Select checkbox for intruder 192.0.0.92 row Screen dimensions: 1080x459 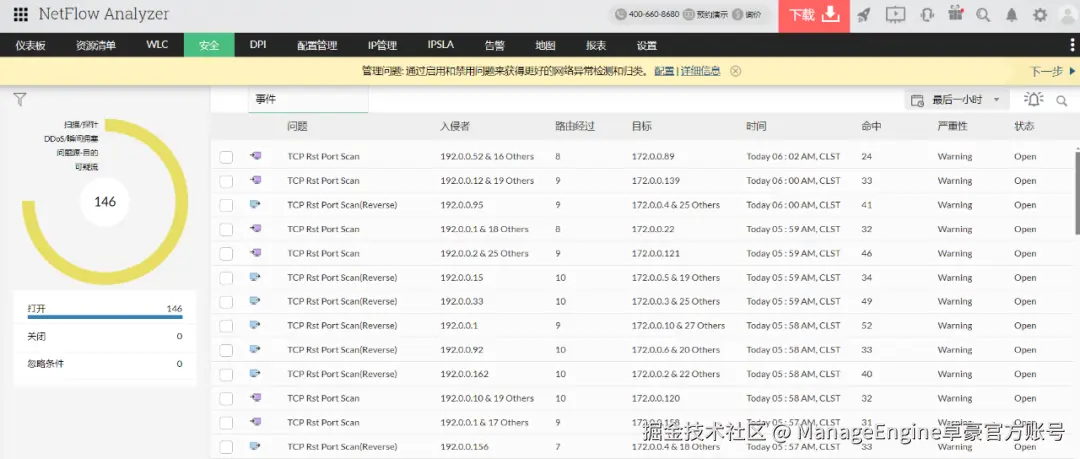click(226, 350)
